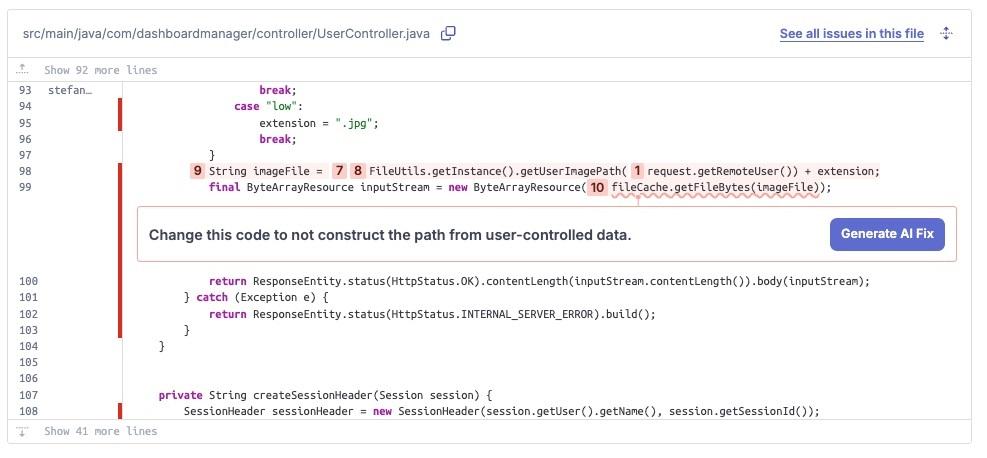Select flow step 10 before fileCache.getFileBytes
Image resolution: width=987 pixels, height=458 pixels.
[x=597, y=187]
